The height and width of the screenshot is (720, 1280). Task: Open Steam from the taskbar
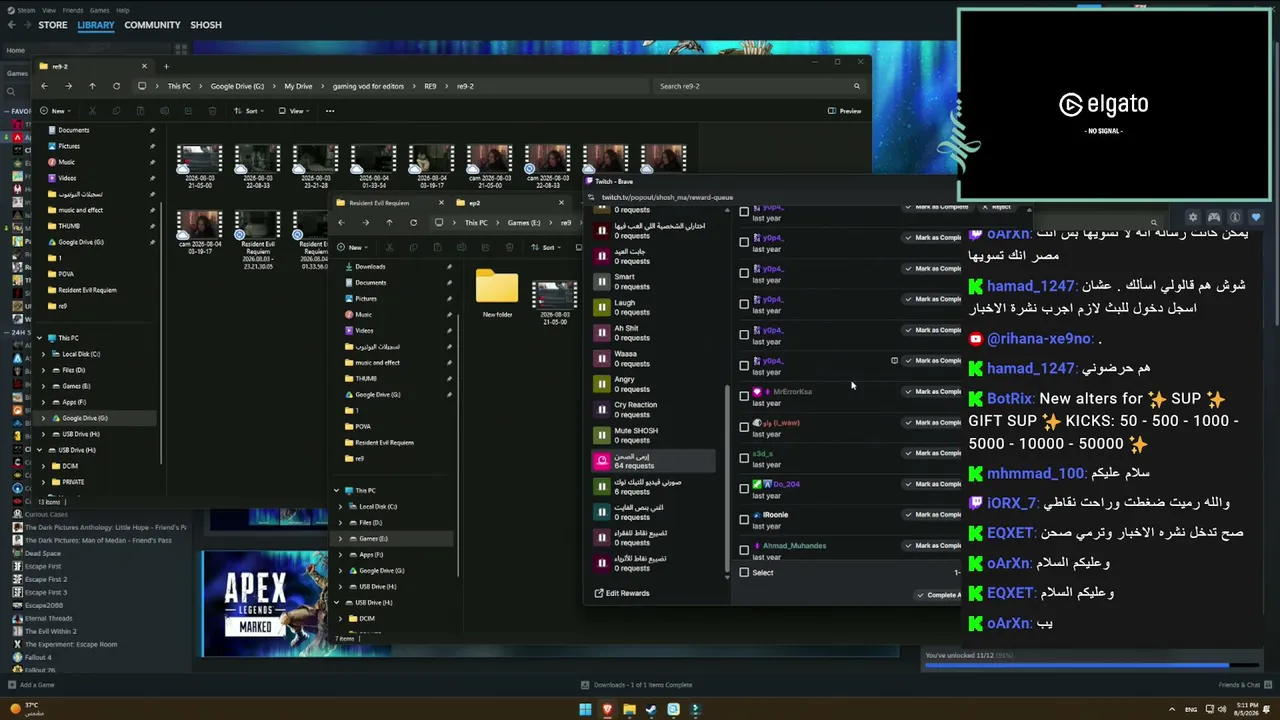pos(651,710)
